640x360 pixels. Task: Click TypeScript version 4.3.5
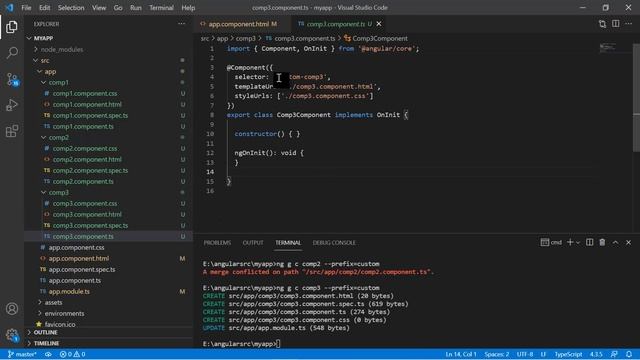click(x=596, y=354)
